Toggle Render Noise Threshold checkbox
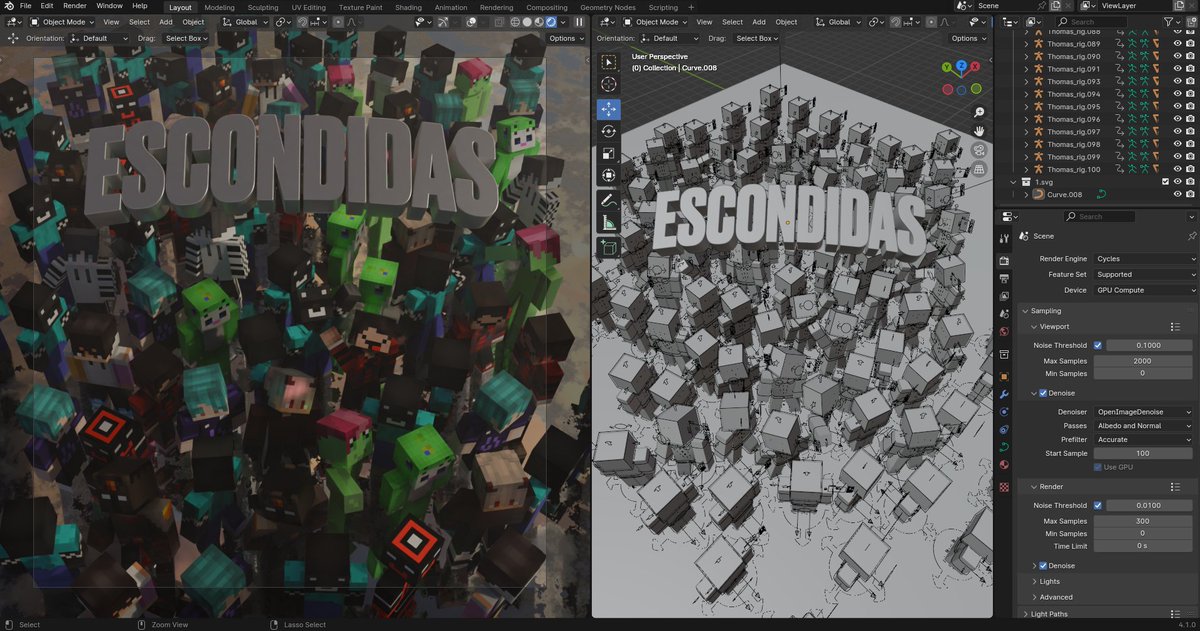The height and width of the screenshot is (631, 1200). pyautogui.click(x=1098, y=505)
